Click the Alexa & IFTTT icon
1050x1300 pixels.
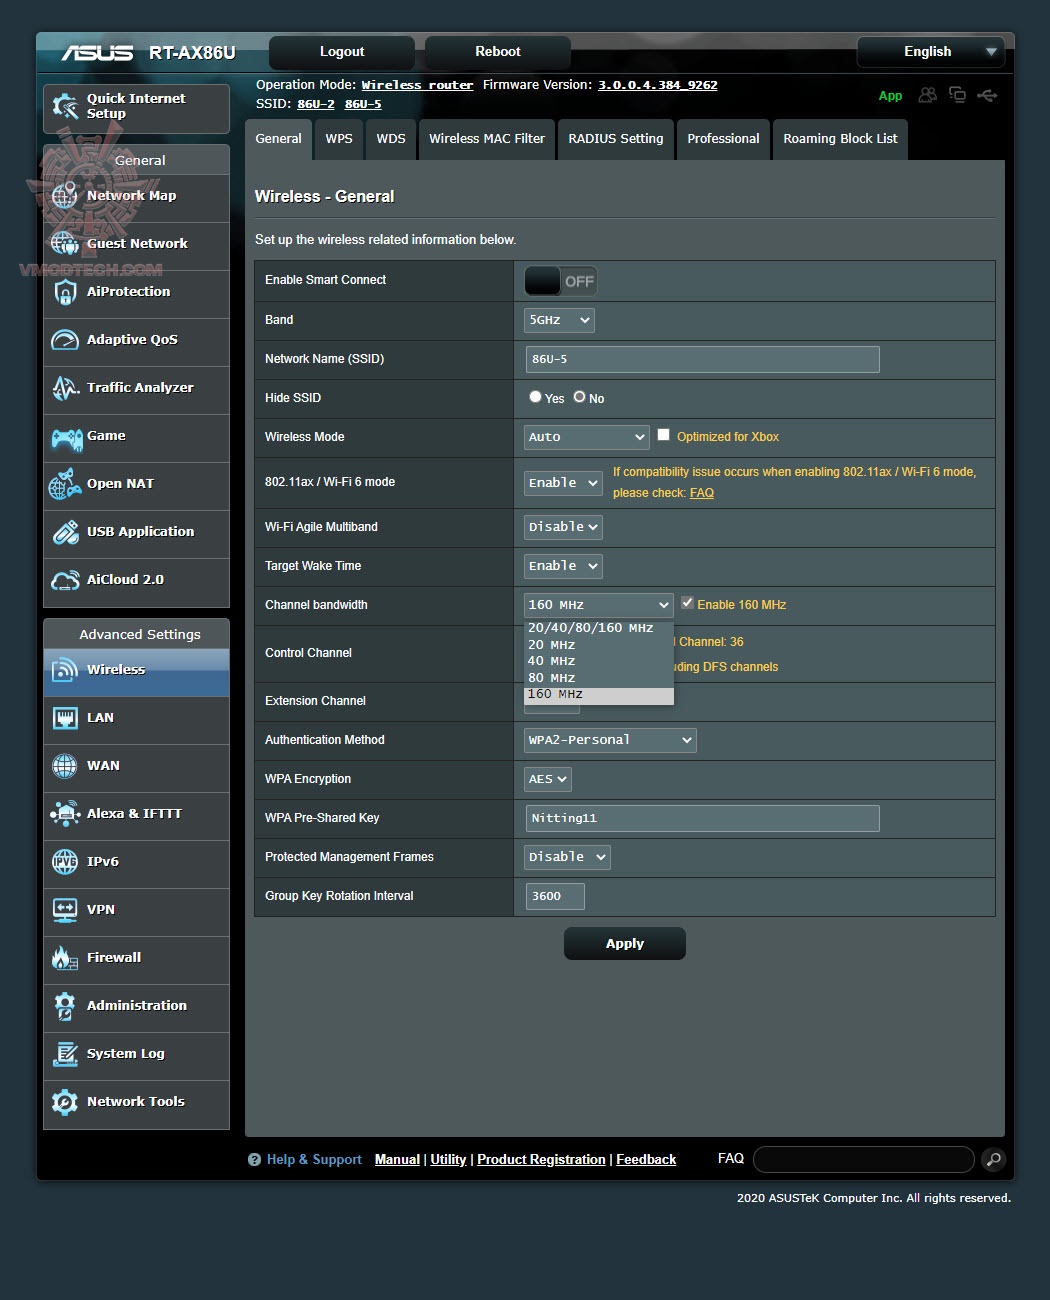click(65, 814)
